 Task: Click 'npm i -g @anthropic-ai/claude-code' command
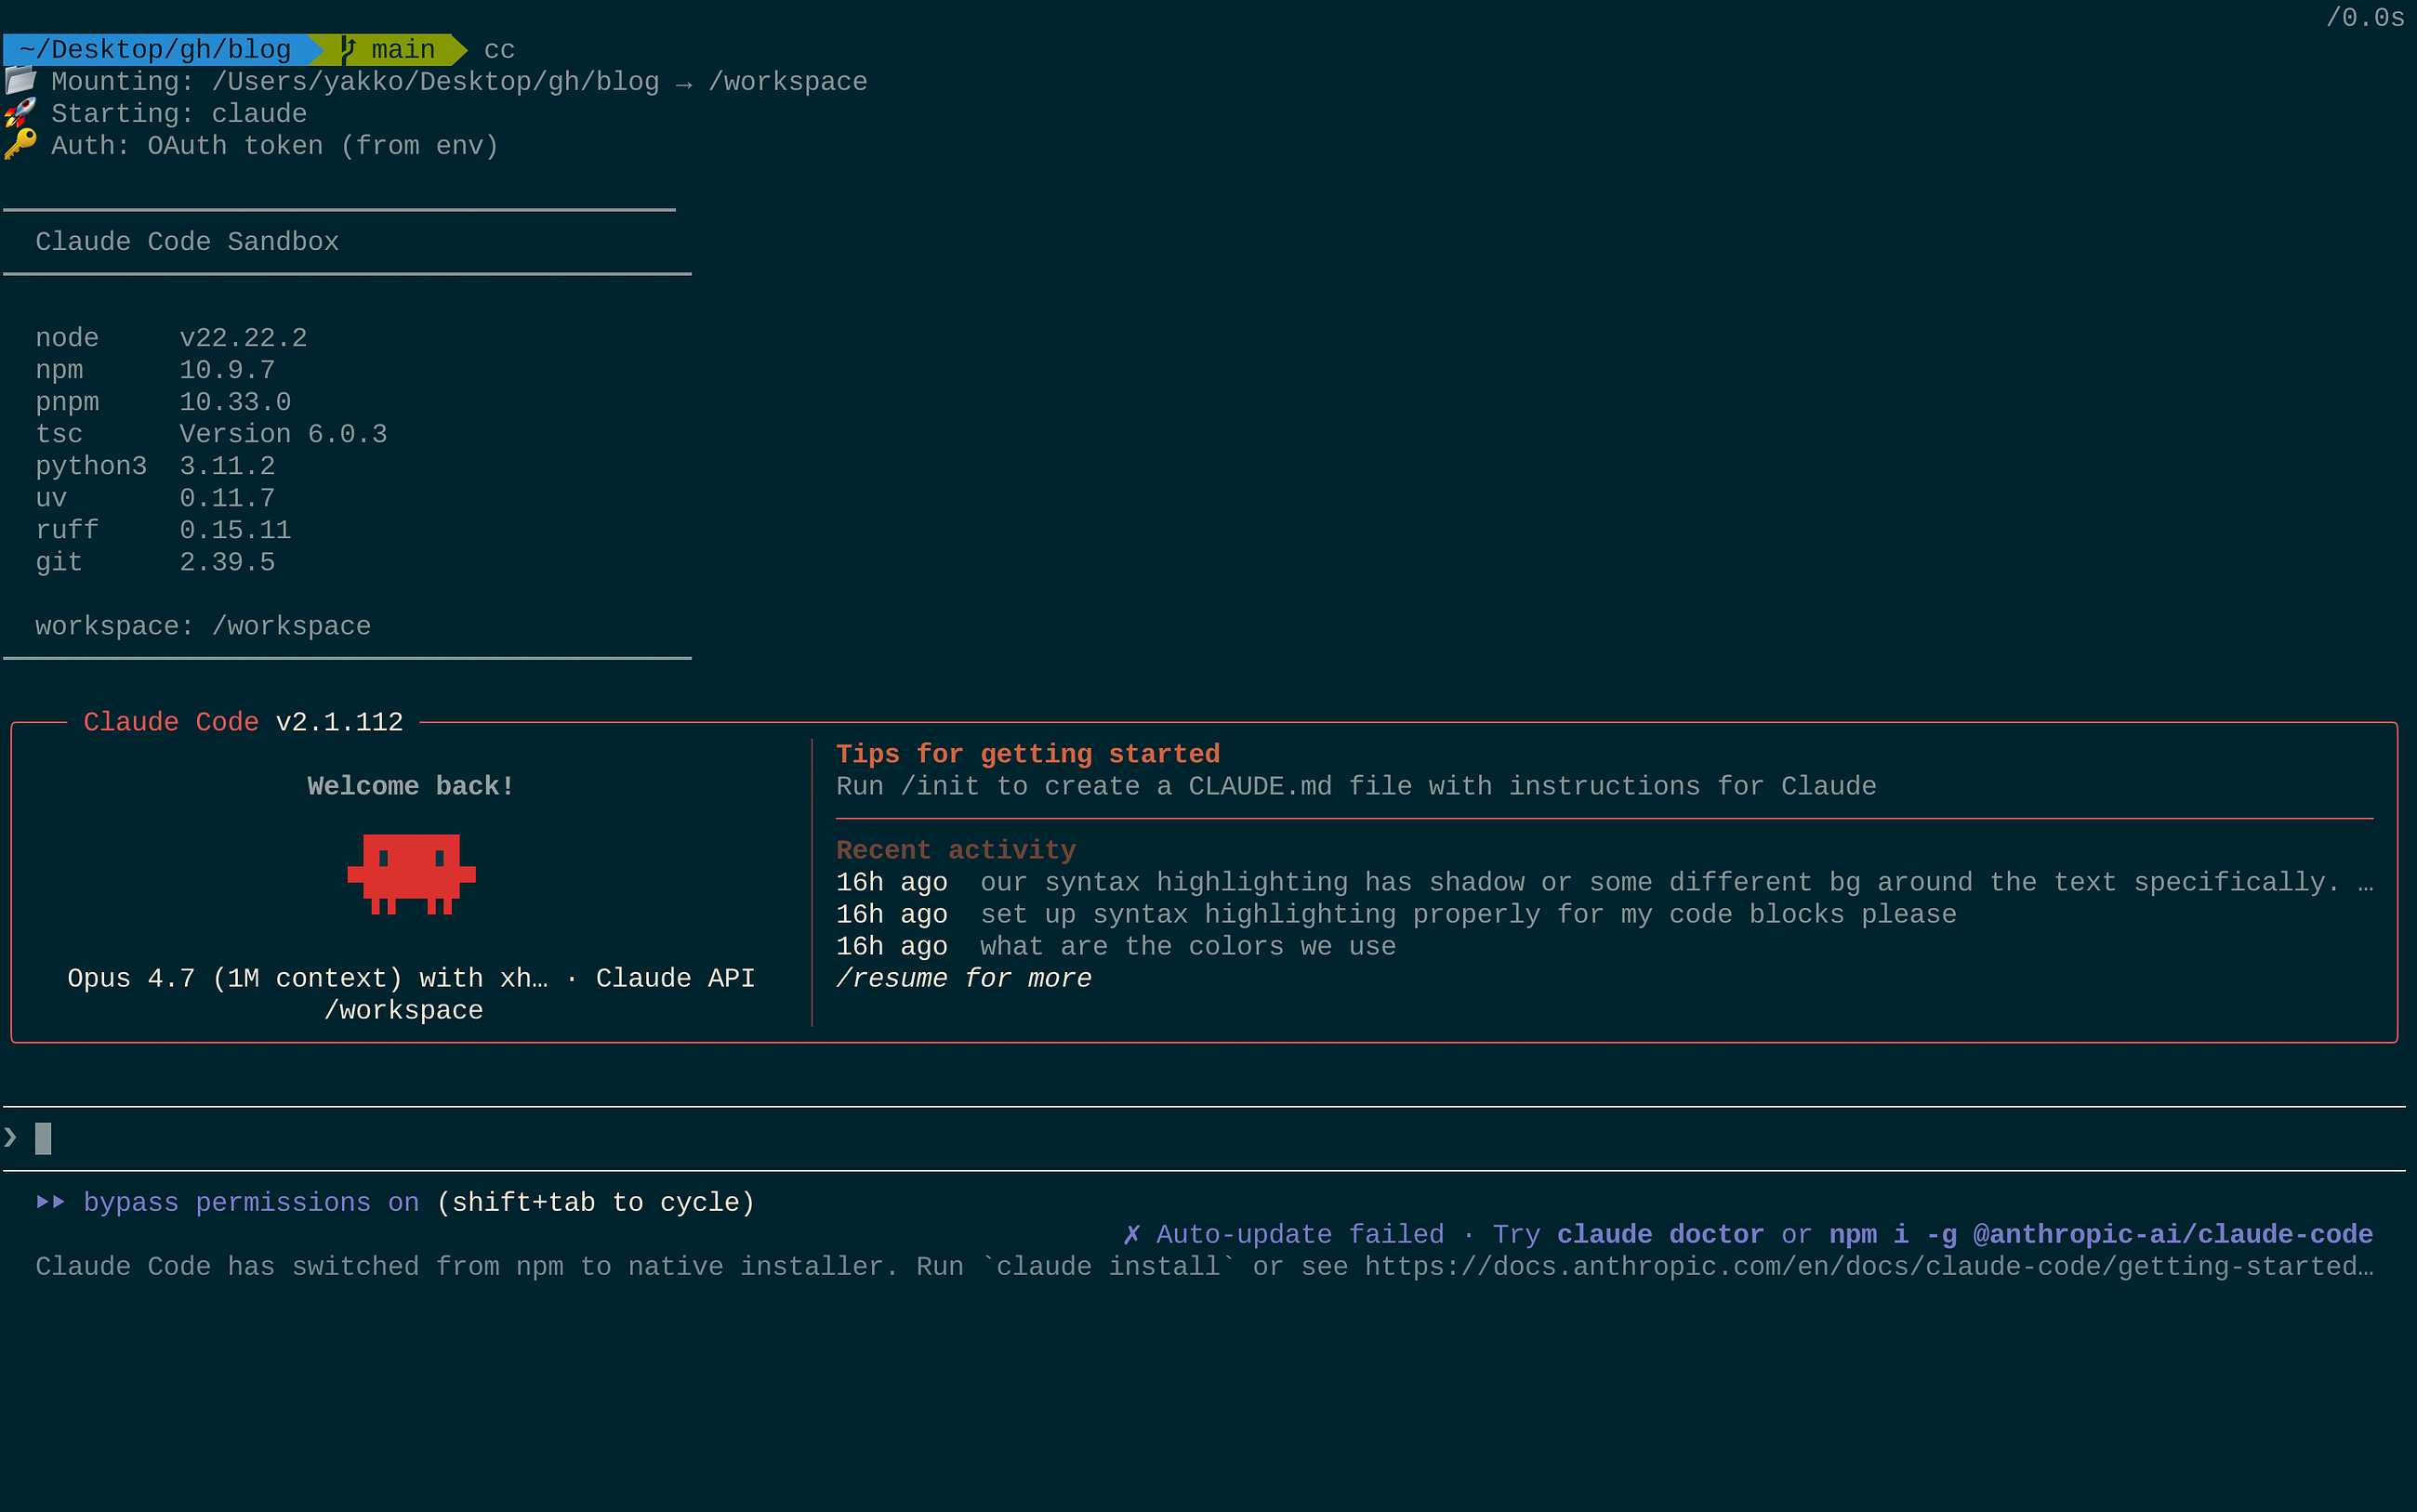pos(2101,1234)
